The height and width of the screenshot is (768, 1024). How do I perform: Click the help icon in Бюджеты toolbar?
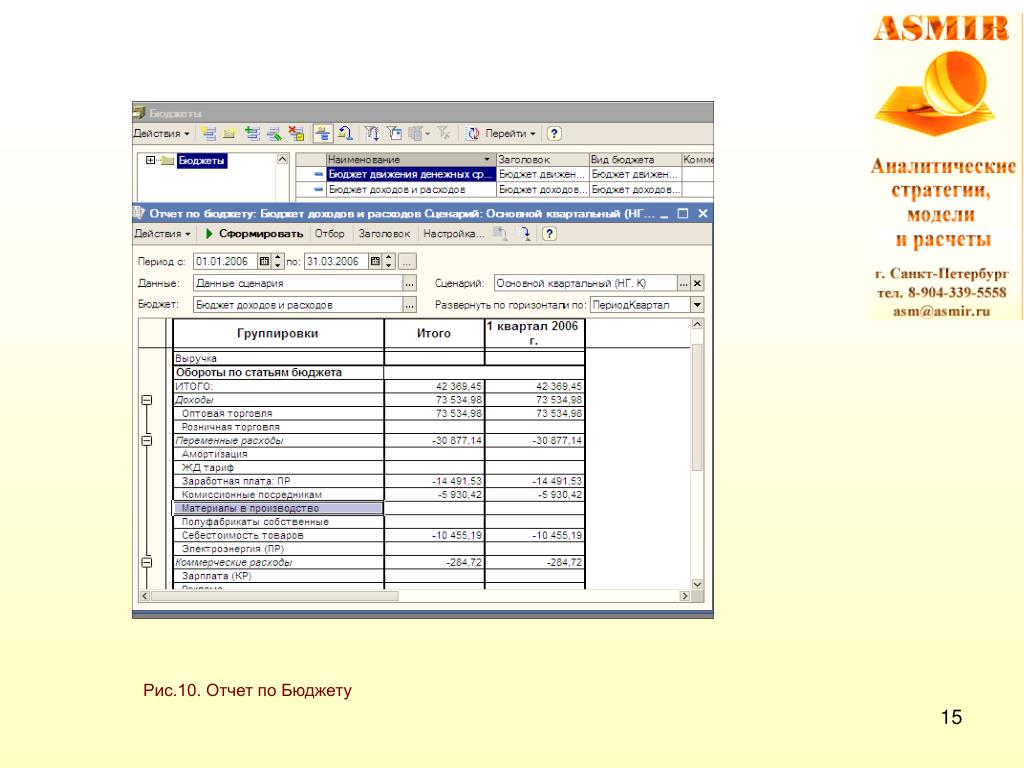554,134
